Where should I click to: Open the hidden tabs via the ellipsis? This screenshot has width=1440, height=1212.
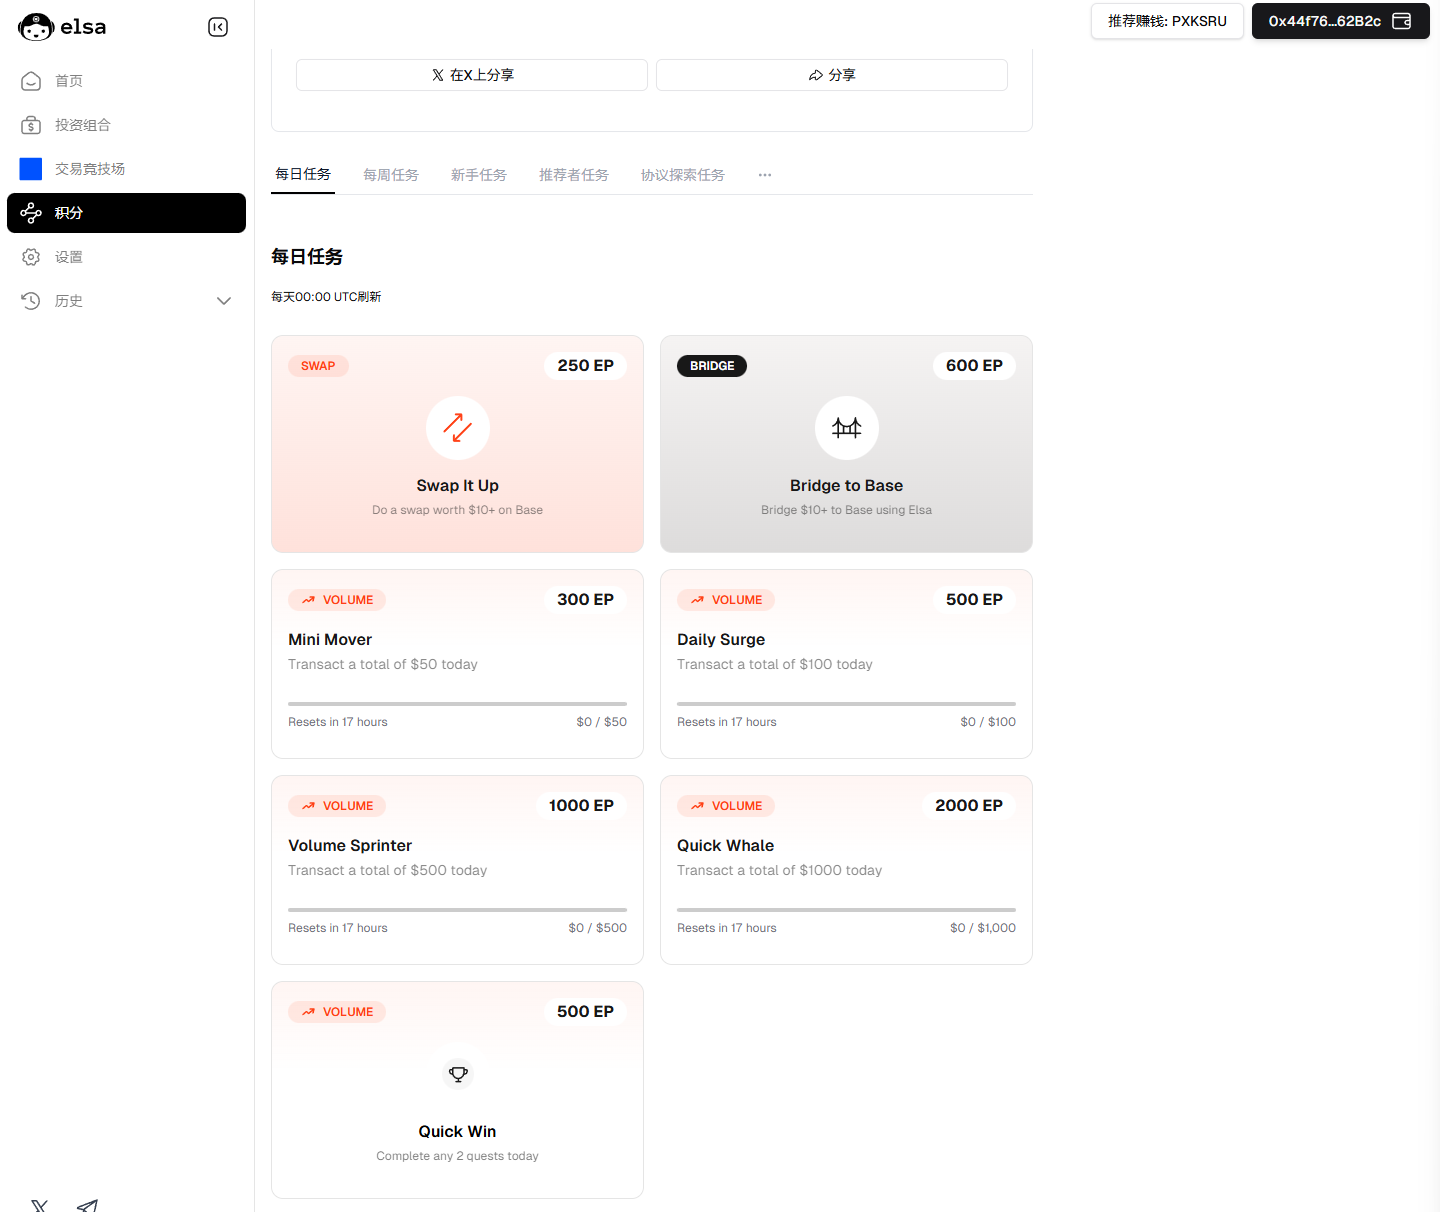tap(765, 175)
